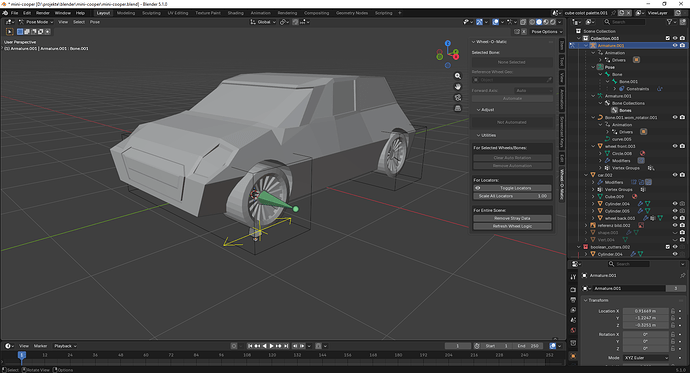Viewport: 690px width, 373px height.
Task: Select rendered viewport shading mode
Action: [553, 22]
